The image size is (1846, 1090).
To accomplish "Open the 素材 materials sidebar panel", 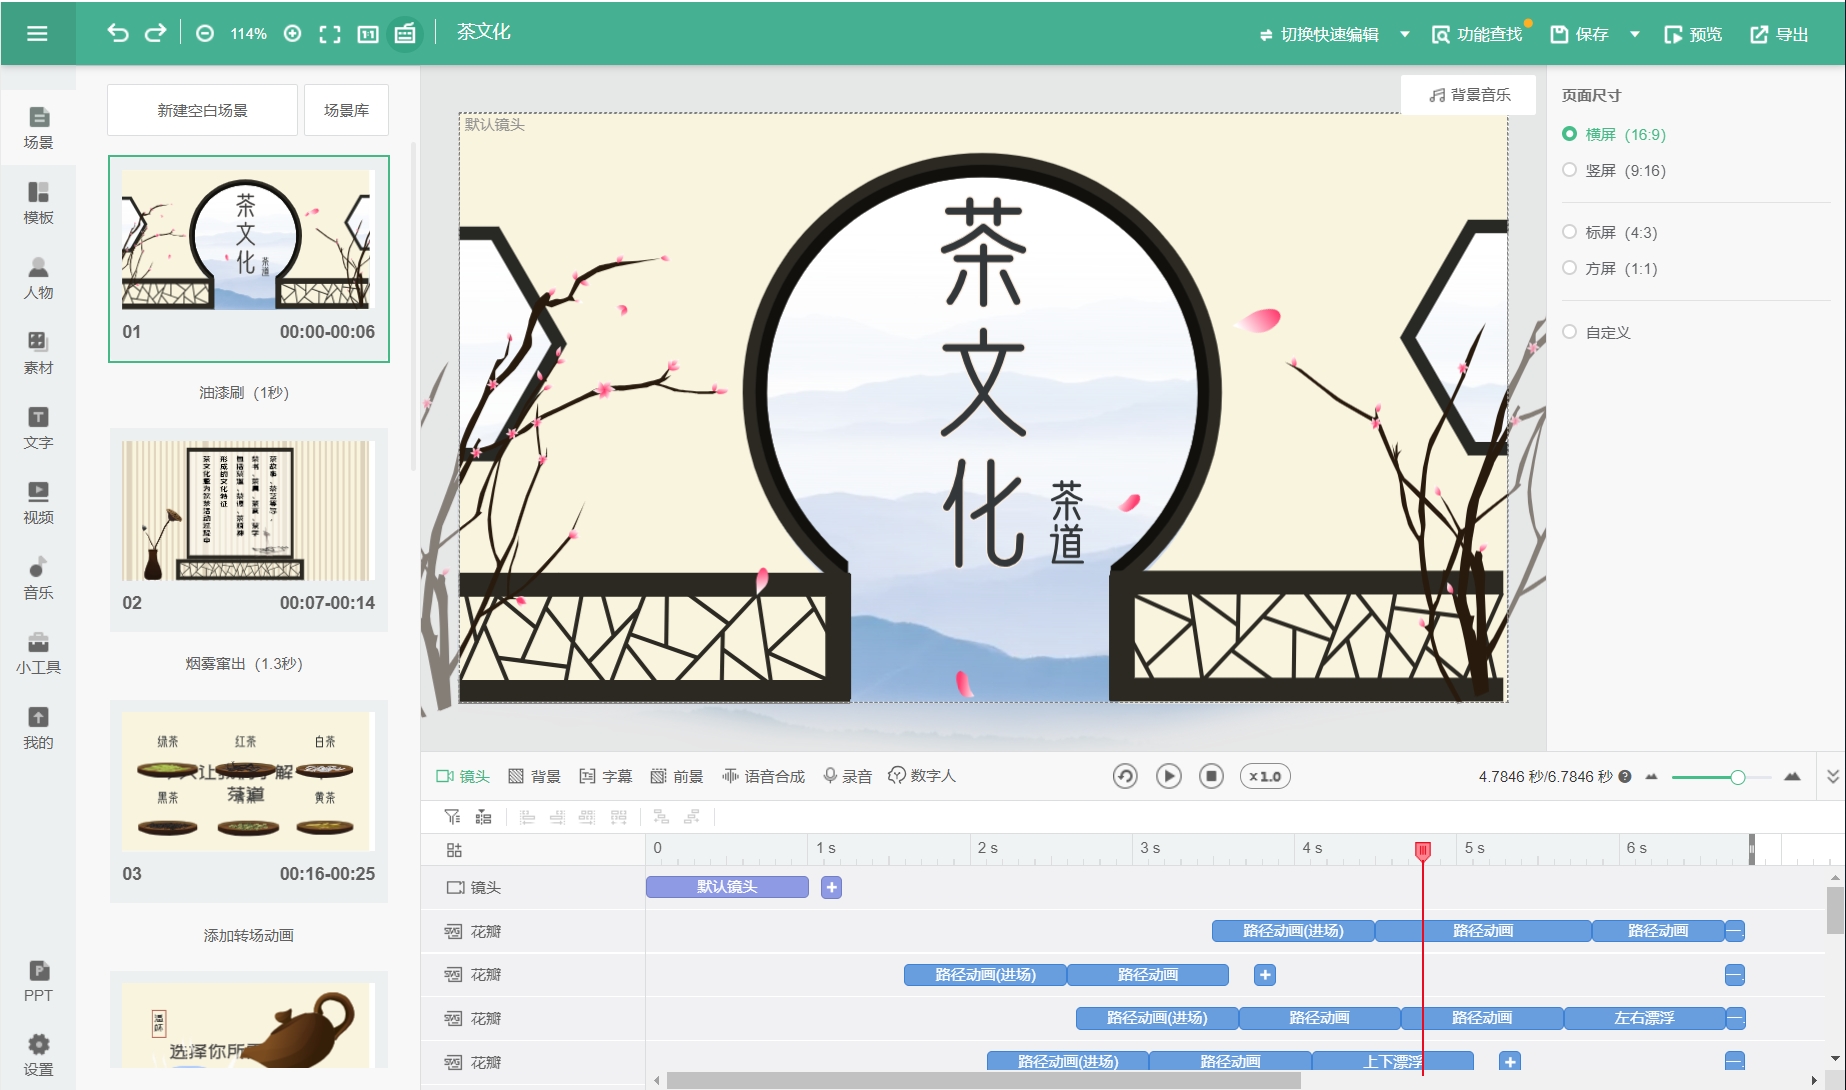I will [38, 353].
